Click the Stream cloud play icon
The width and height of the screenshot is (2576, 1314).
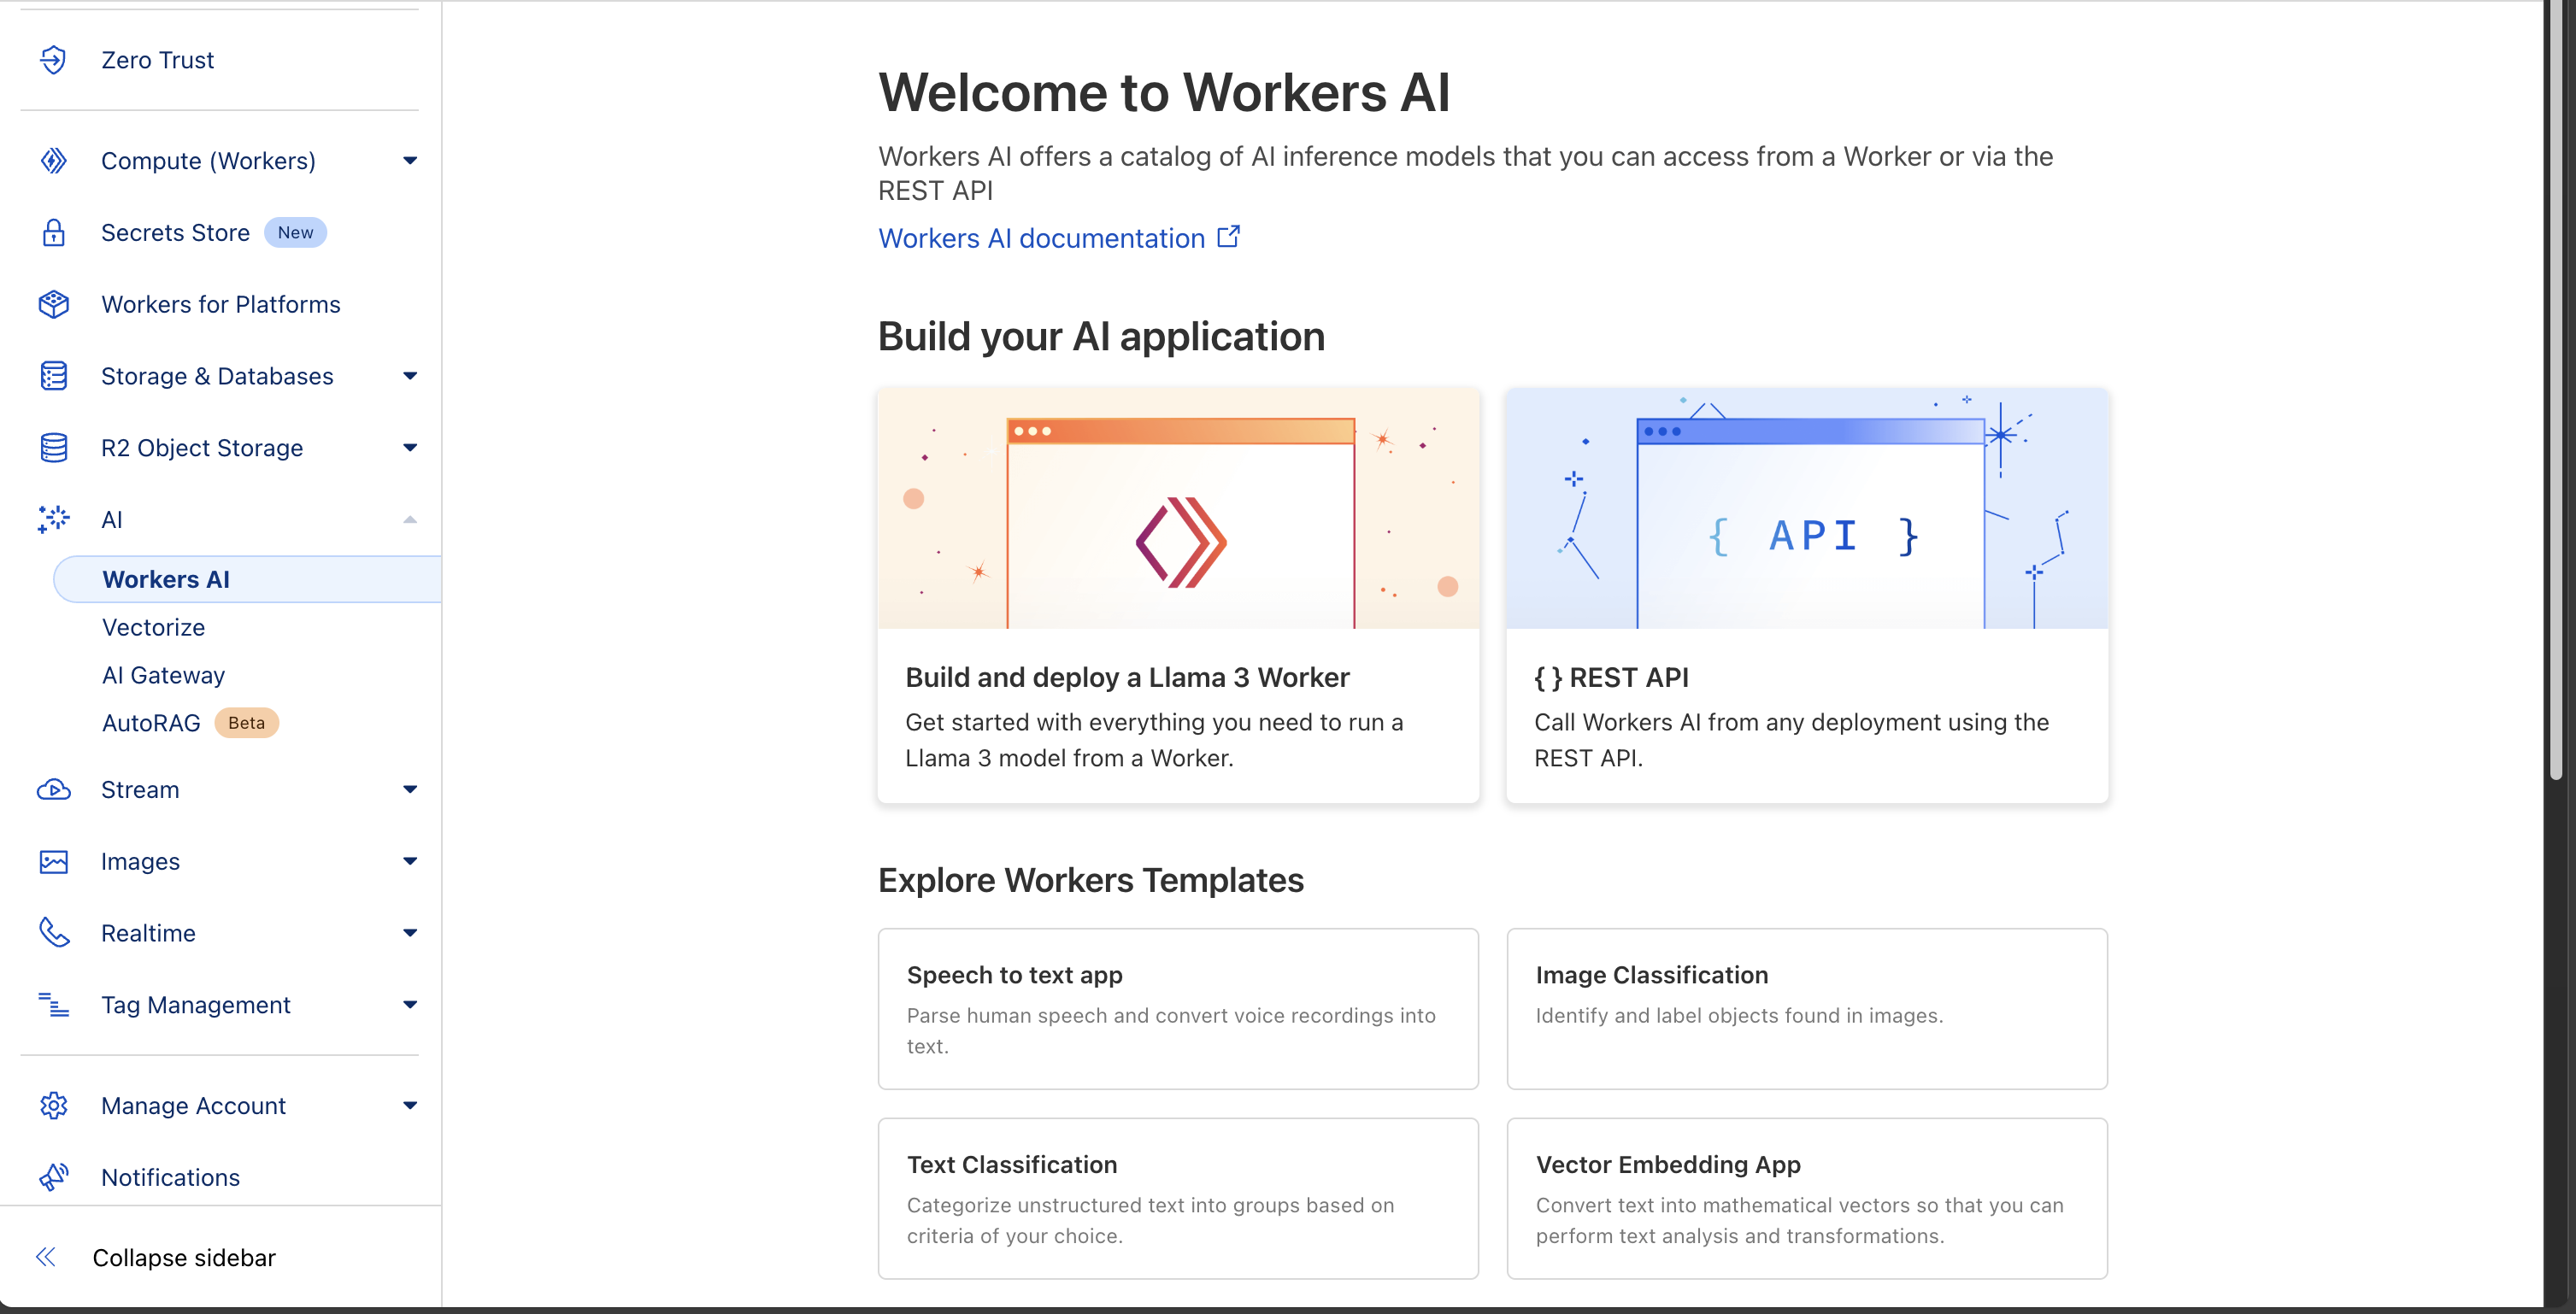pyautogui.click(x=53, y=790)
